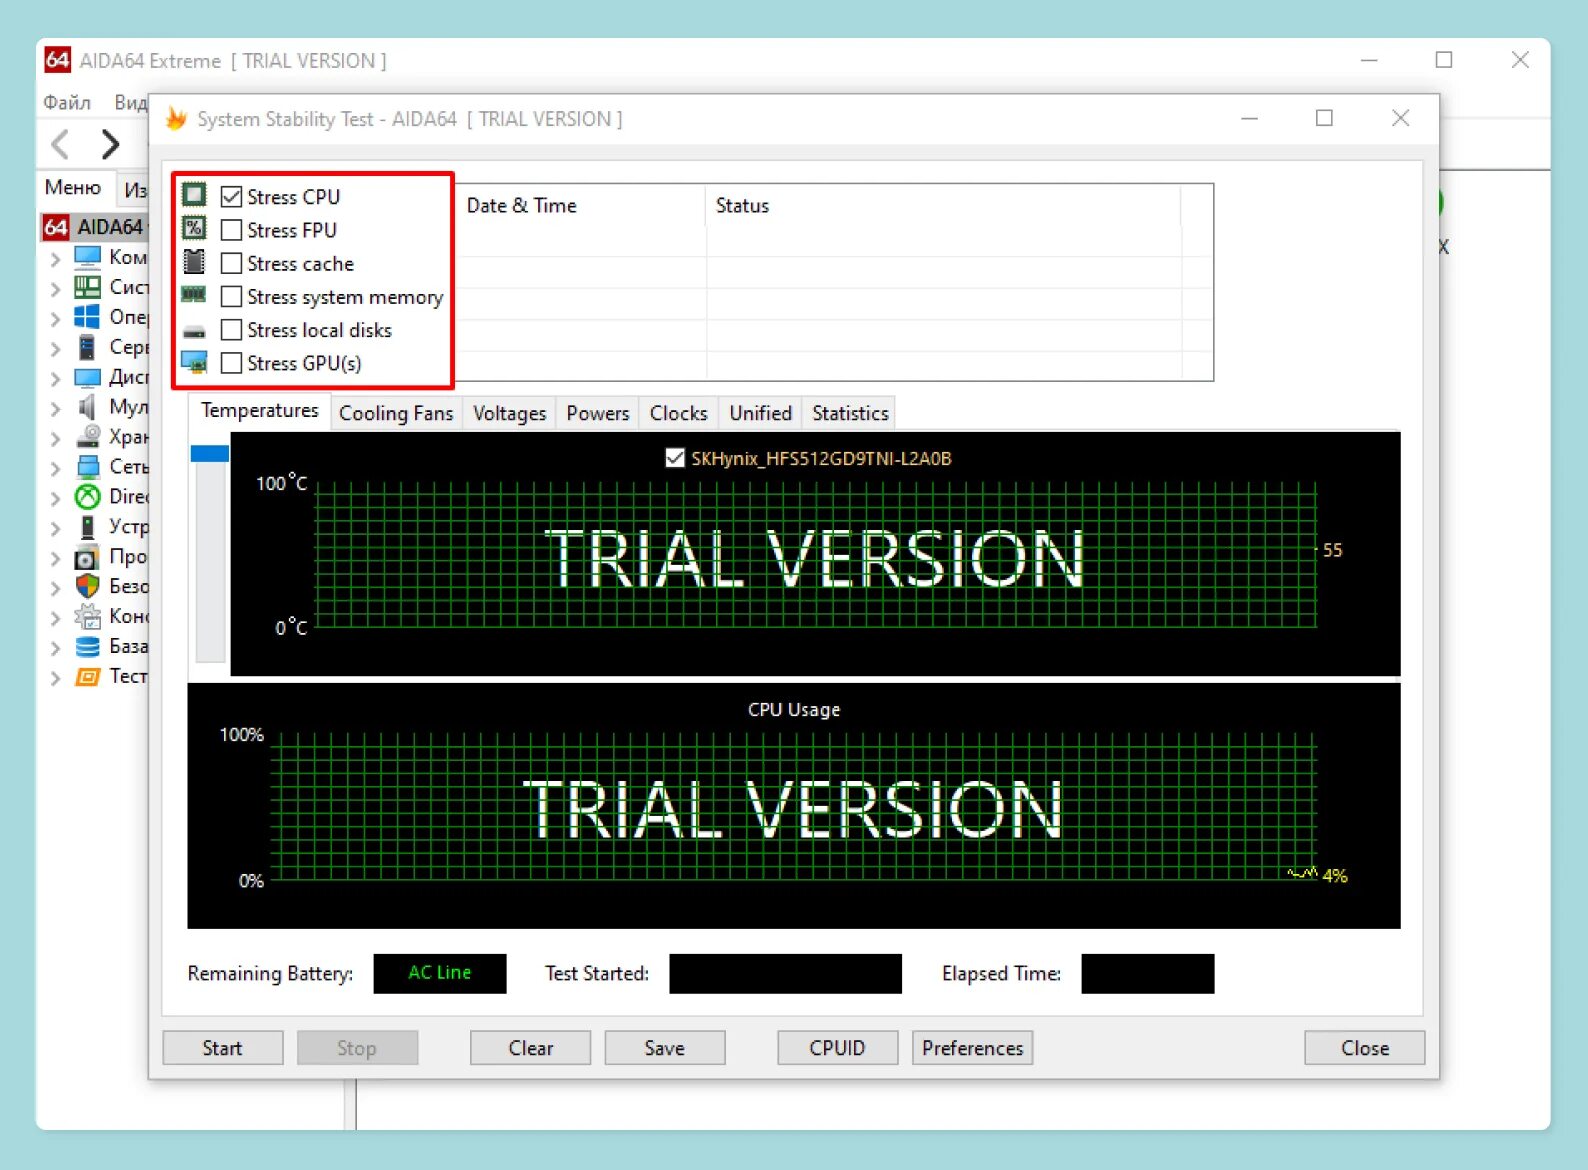
Task: Click the software icon next to Про
Action: pos(88,557)
